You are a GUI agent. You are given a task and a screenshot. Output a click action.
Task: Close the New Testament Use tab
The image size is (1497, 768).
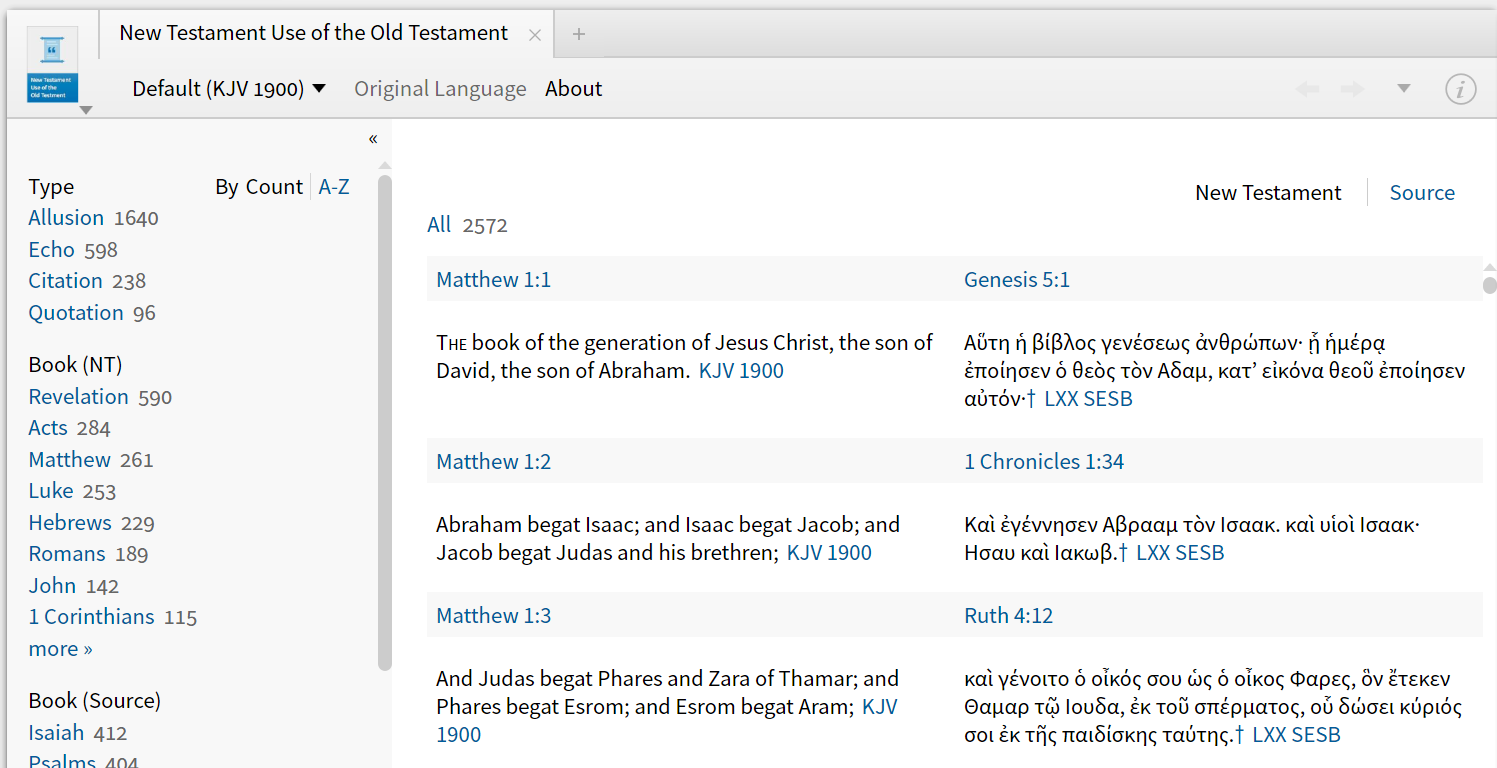(535, 35)
